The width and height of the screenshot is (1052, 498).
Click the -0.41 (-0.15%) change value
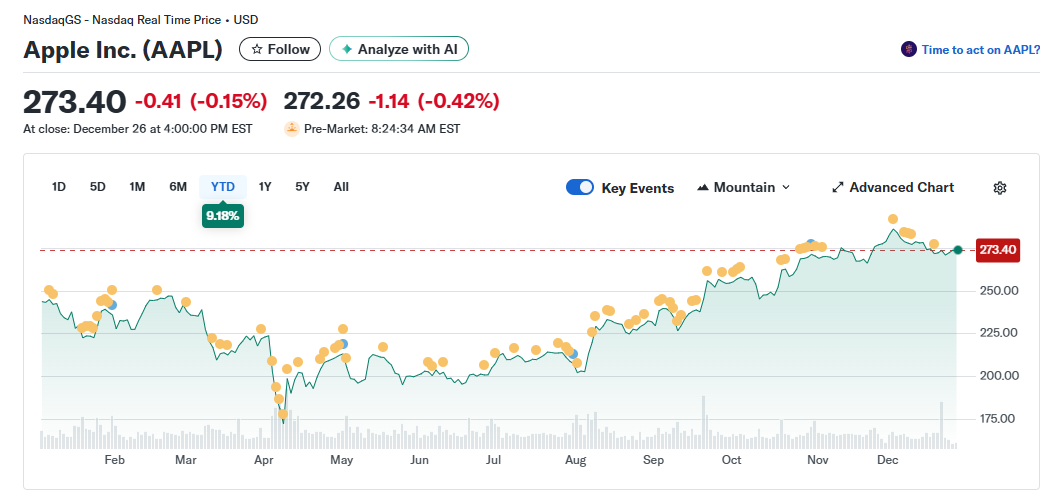[201, 101]
